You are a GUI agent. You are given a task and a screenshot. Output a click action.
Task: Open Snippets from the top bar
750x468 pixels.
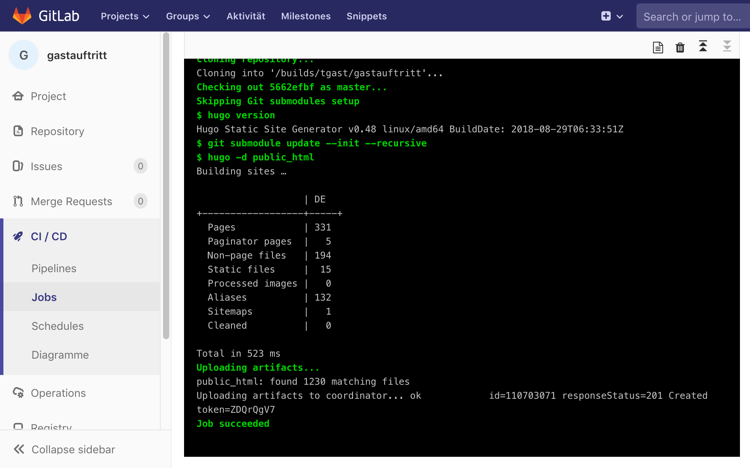click(x=366, y=16)
